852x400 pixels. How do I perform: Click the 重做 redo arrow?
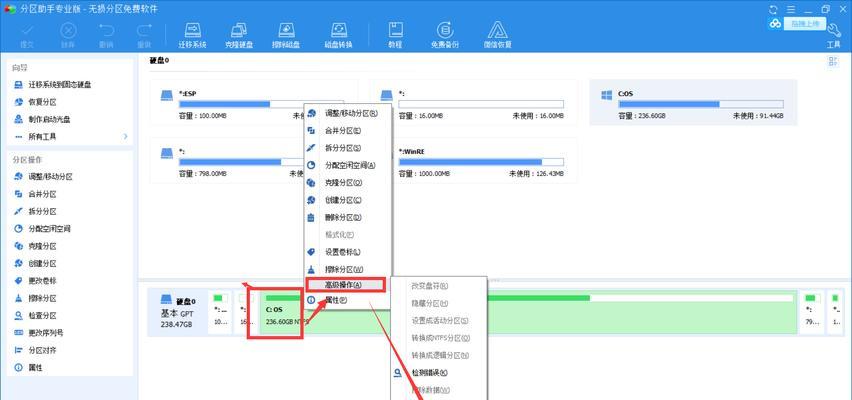(x=144, y=35)
